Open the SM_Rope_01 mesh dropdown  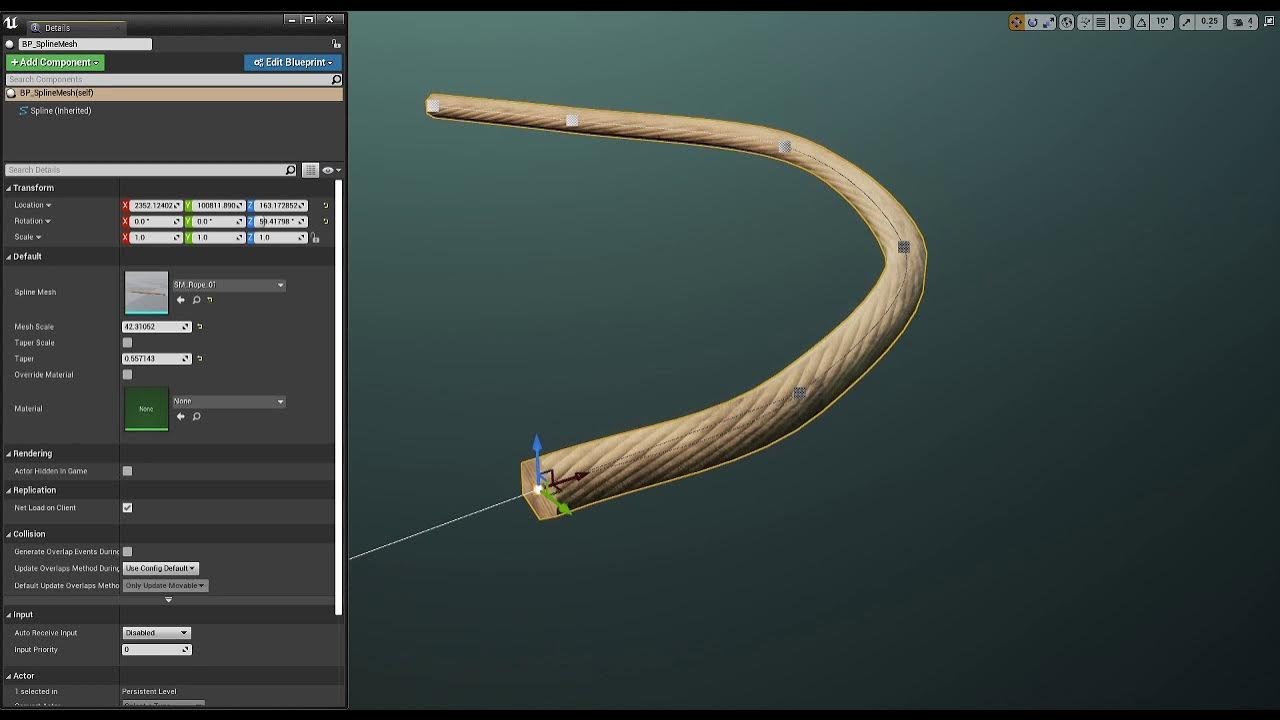(x=229, y=285)
